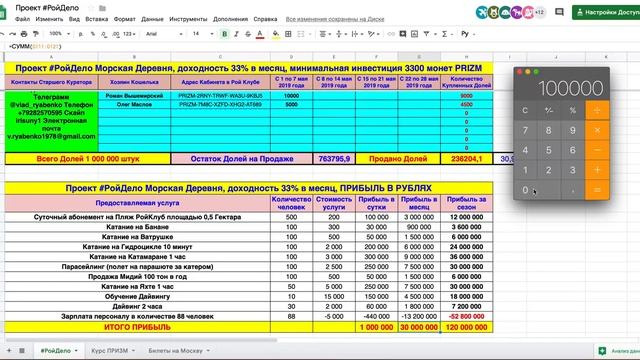The height and width of the screenshot is (360, 640).
Task: Click calculator multiply button
Action: coord(597,130)
